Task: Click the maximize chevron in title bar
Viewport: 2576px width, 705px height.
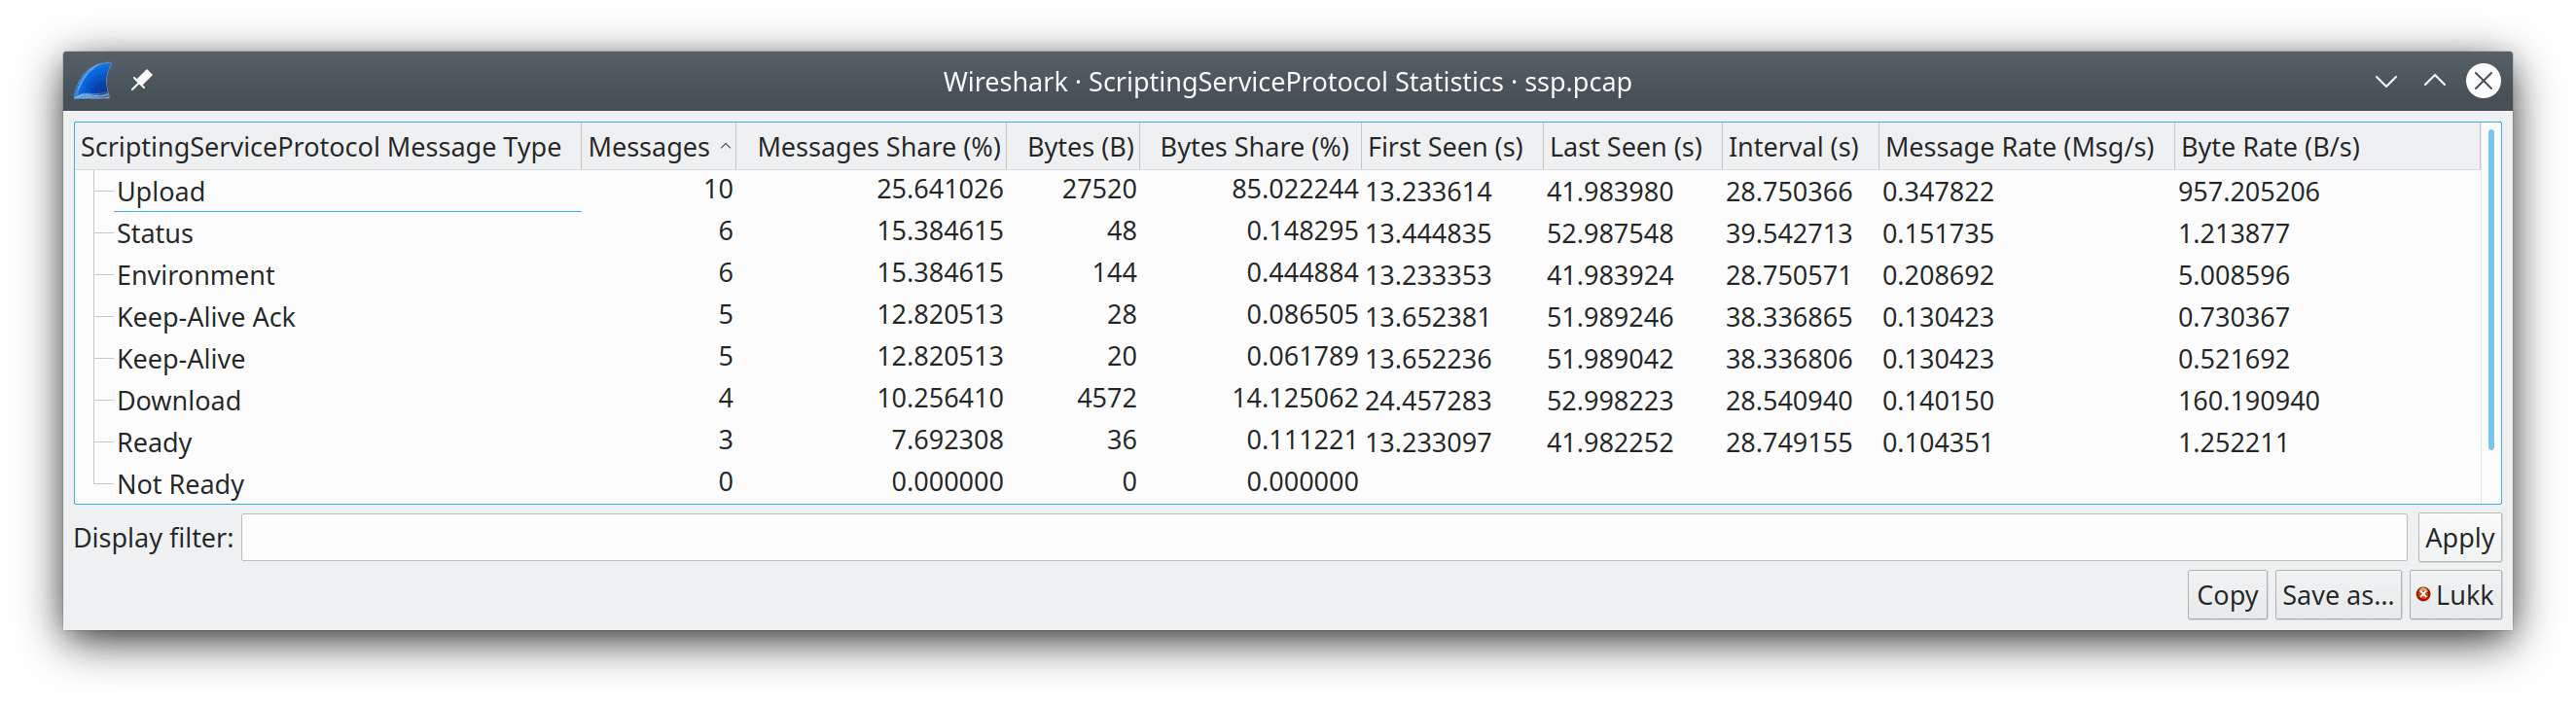Action: (x=2434, y=81)
